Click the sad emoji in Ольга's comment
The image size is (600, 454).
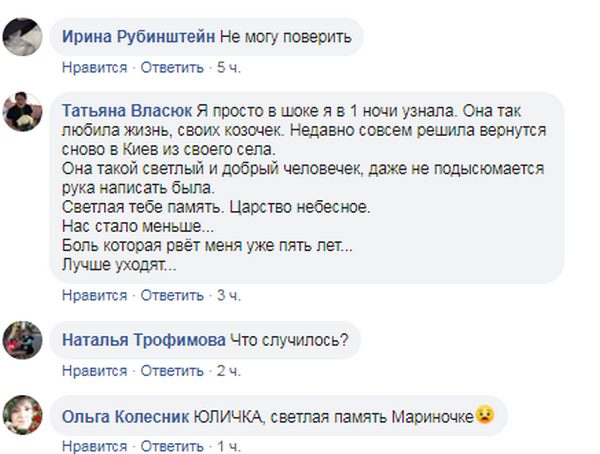[x=485, y=414]
